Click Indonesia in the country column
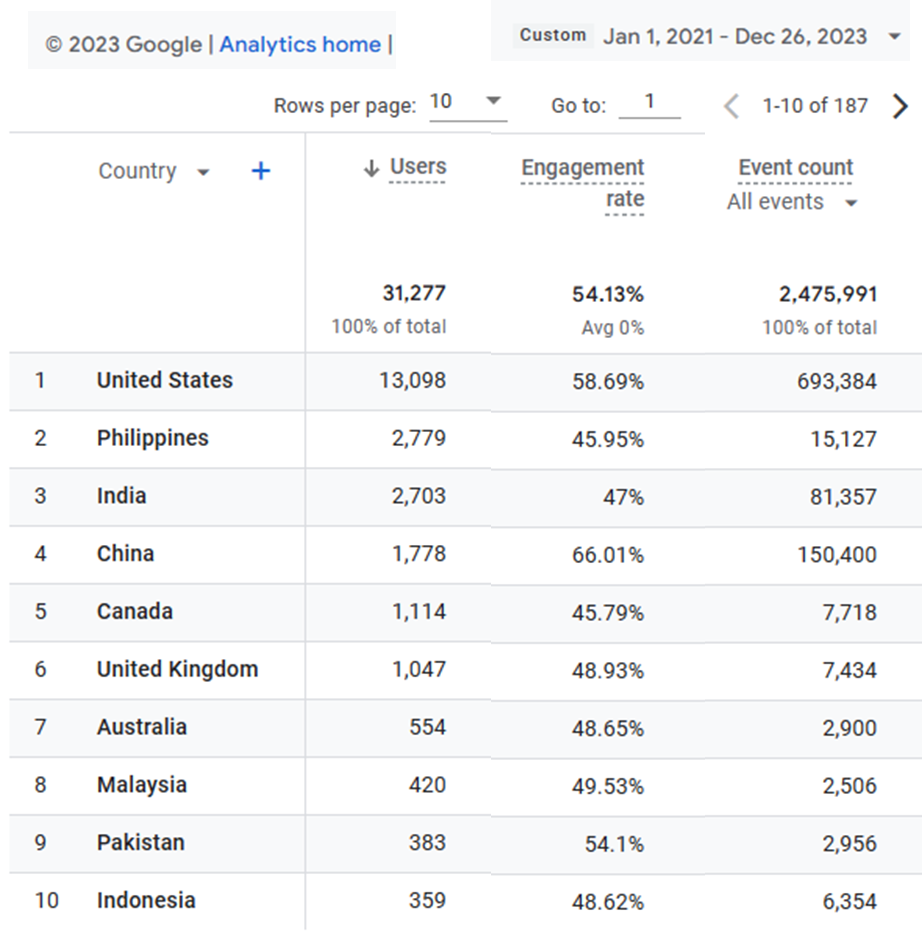This screenshot has width=922, height=936. point(146,900)
